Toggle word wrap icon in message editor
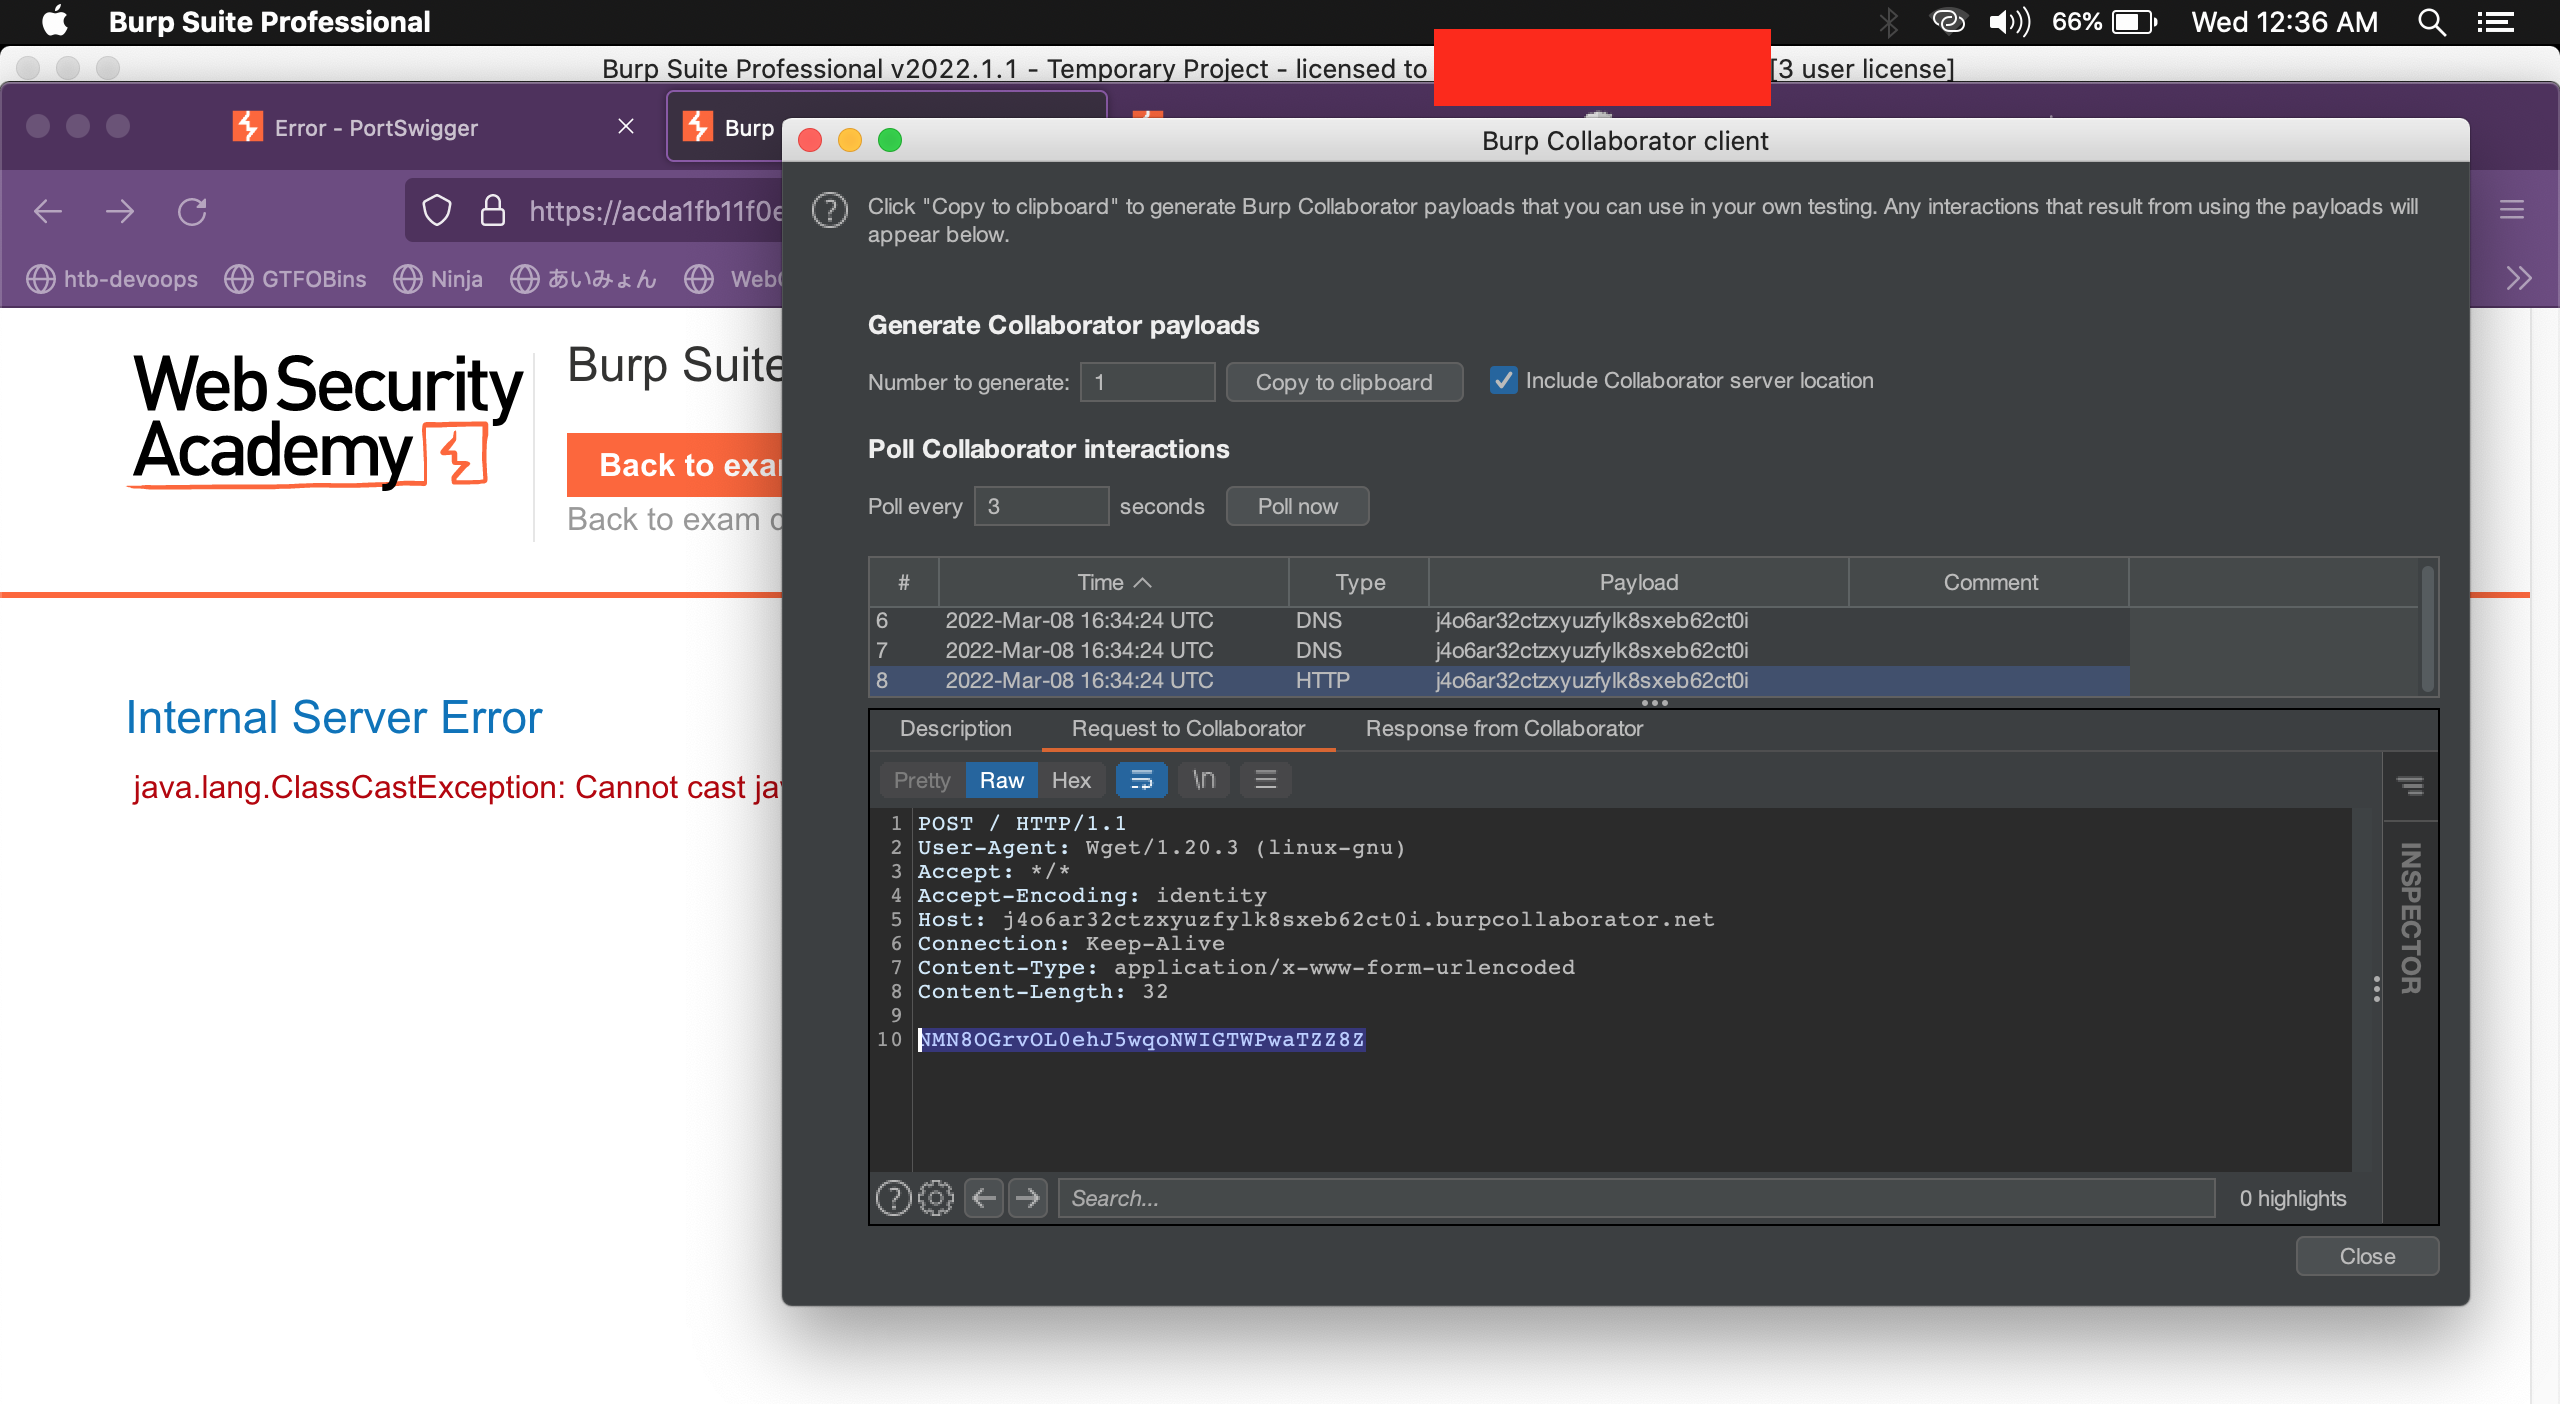This screenshot has height=1404, width=2560. tap(1141, 780)
